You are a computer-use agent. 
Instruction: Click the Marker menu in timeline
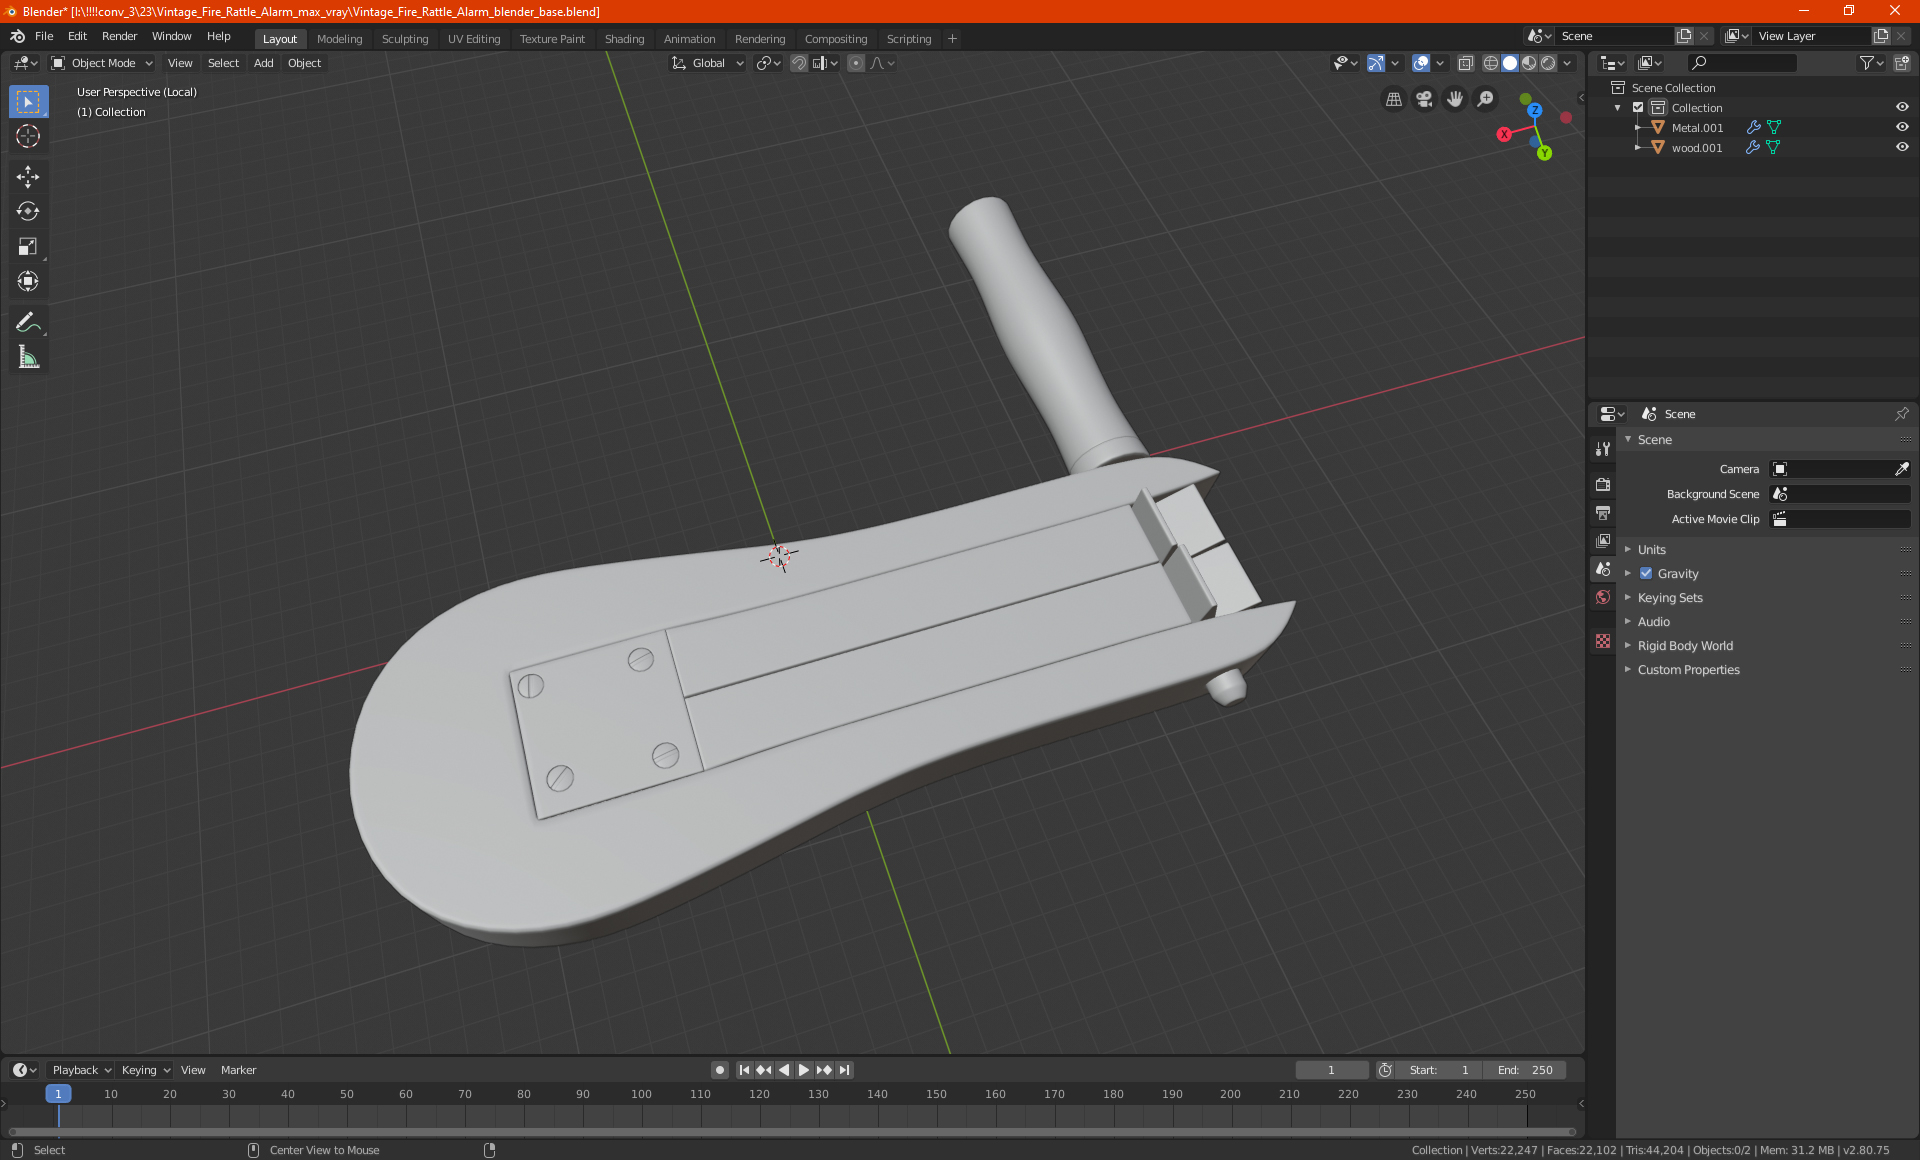[x=238, y=1070]
